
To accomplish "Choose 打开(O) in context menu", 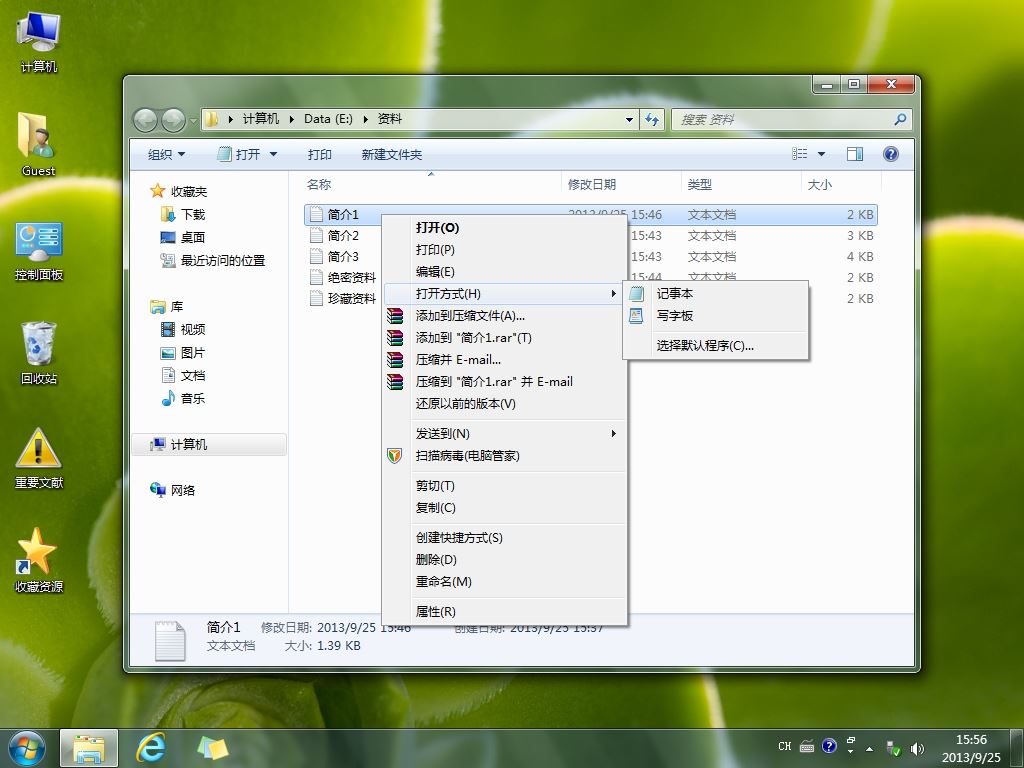I will coord(504,227).
